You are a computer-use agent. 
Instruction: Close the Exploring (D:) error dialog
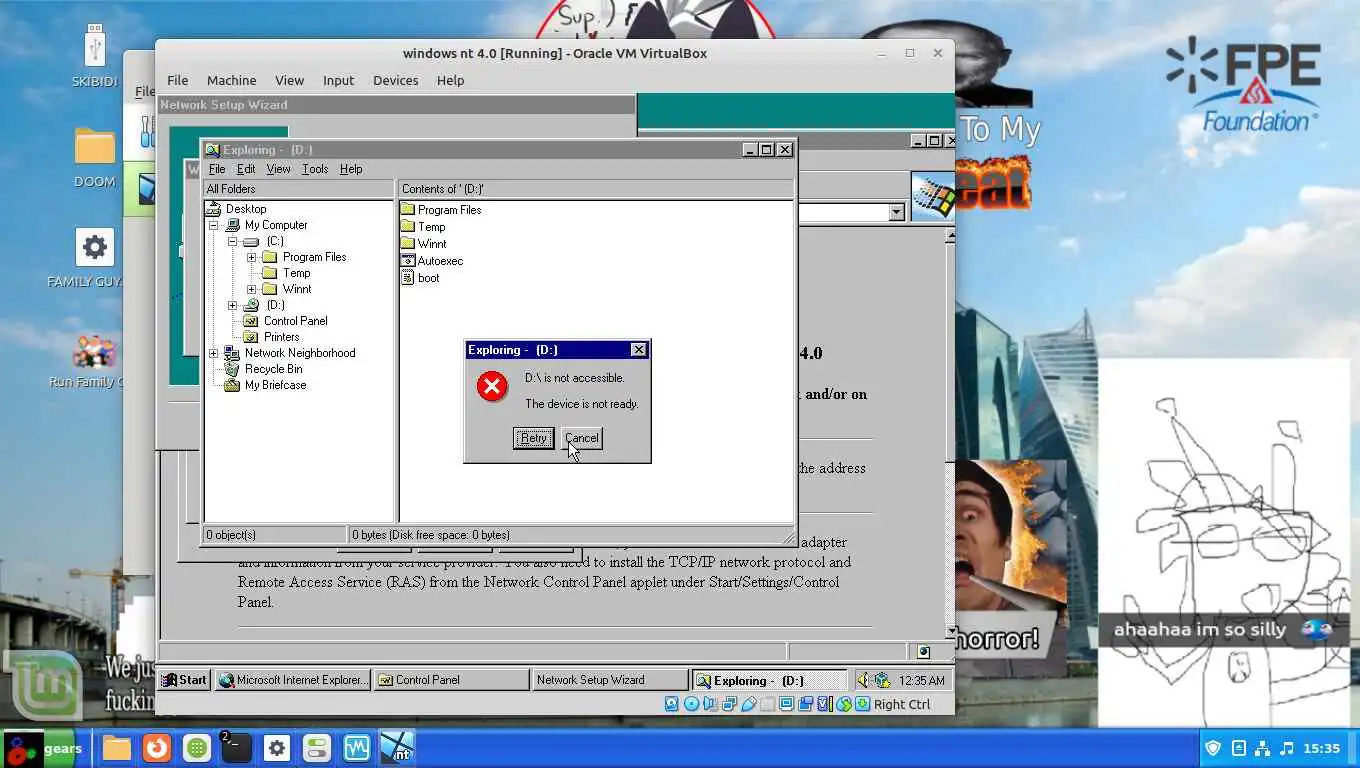click(x=638, y=350)
